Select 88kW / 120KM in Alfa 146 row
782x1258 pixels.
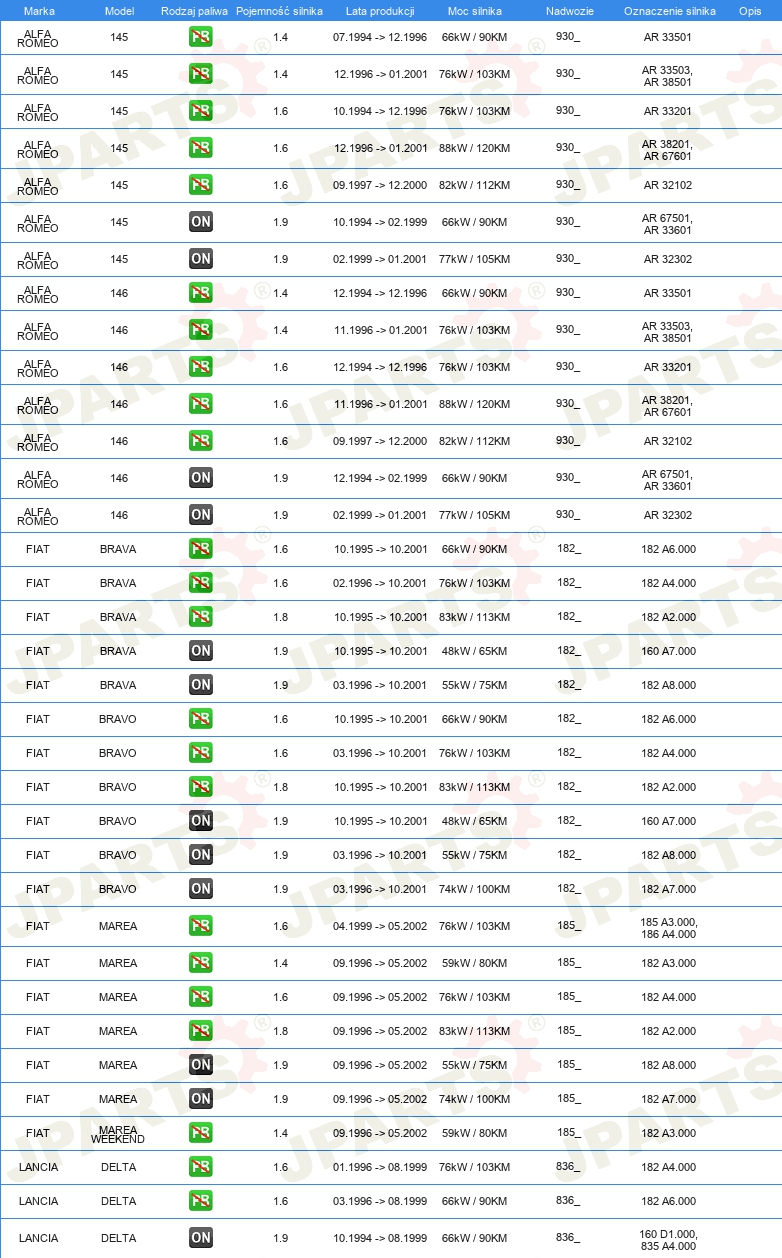point(475,404)
